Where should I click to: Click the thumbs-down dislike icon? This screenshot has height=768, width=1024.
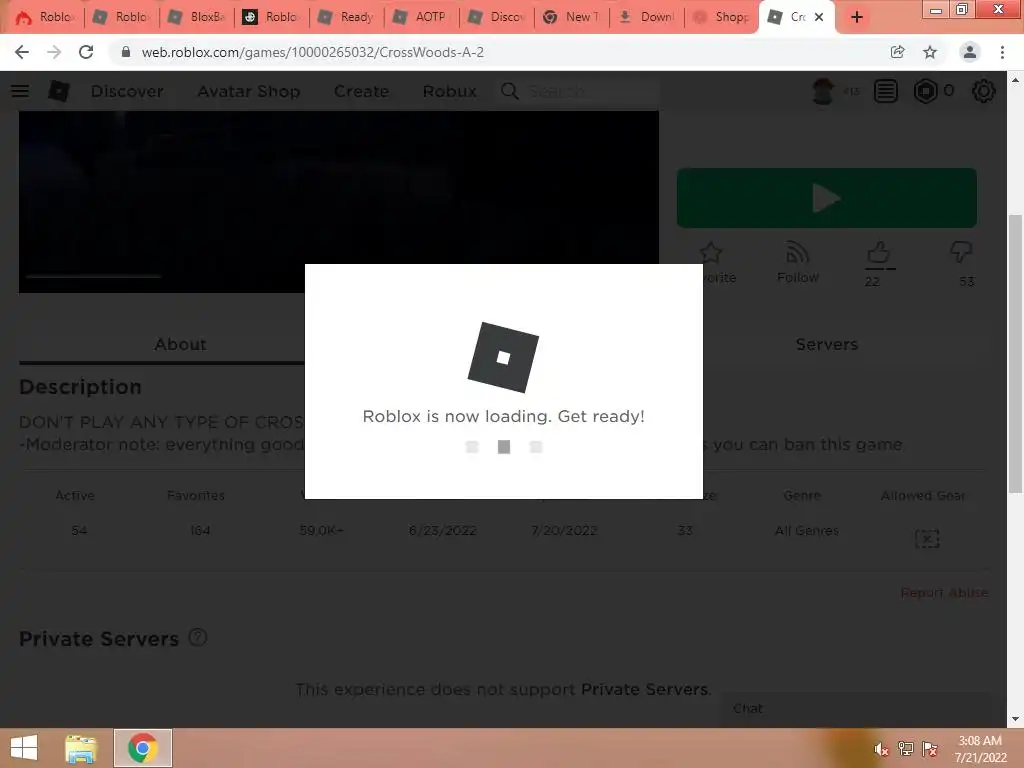pos(961,253)
